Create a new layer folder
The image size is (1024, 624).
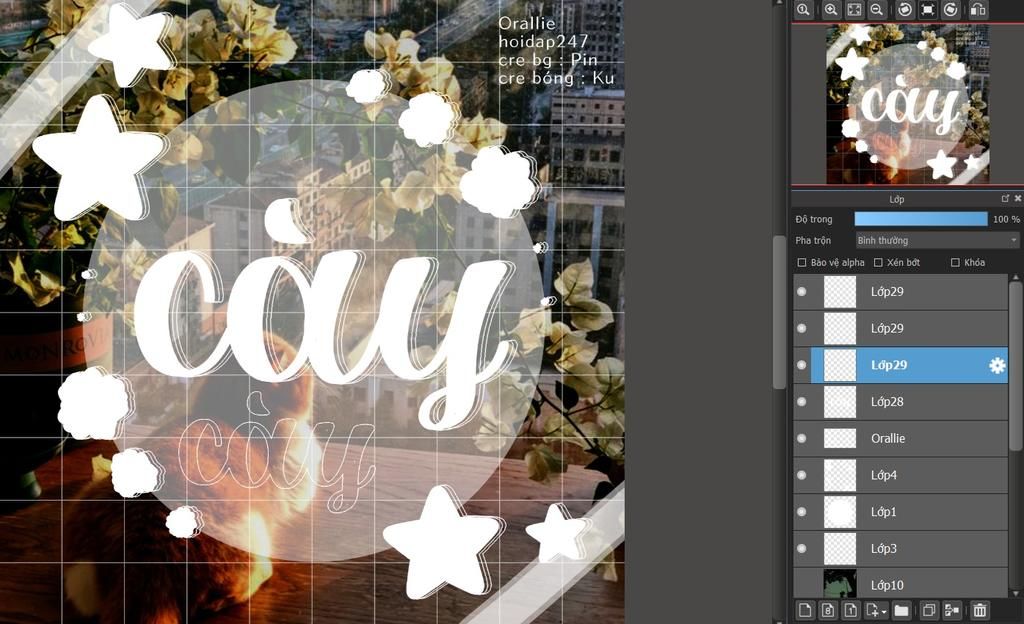[x=901, y=610]
